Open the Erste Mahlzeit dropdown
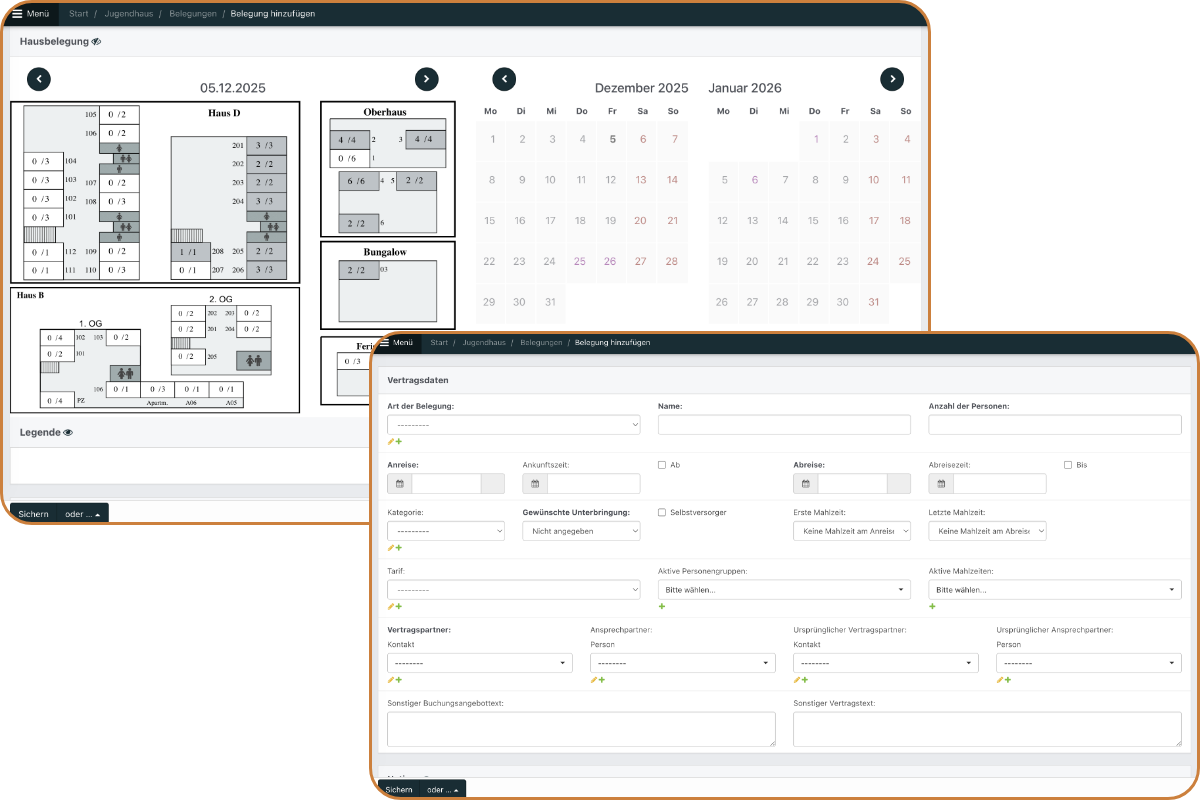Viewport: 1200px width, 800px height. click(x=852, y=531)
